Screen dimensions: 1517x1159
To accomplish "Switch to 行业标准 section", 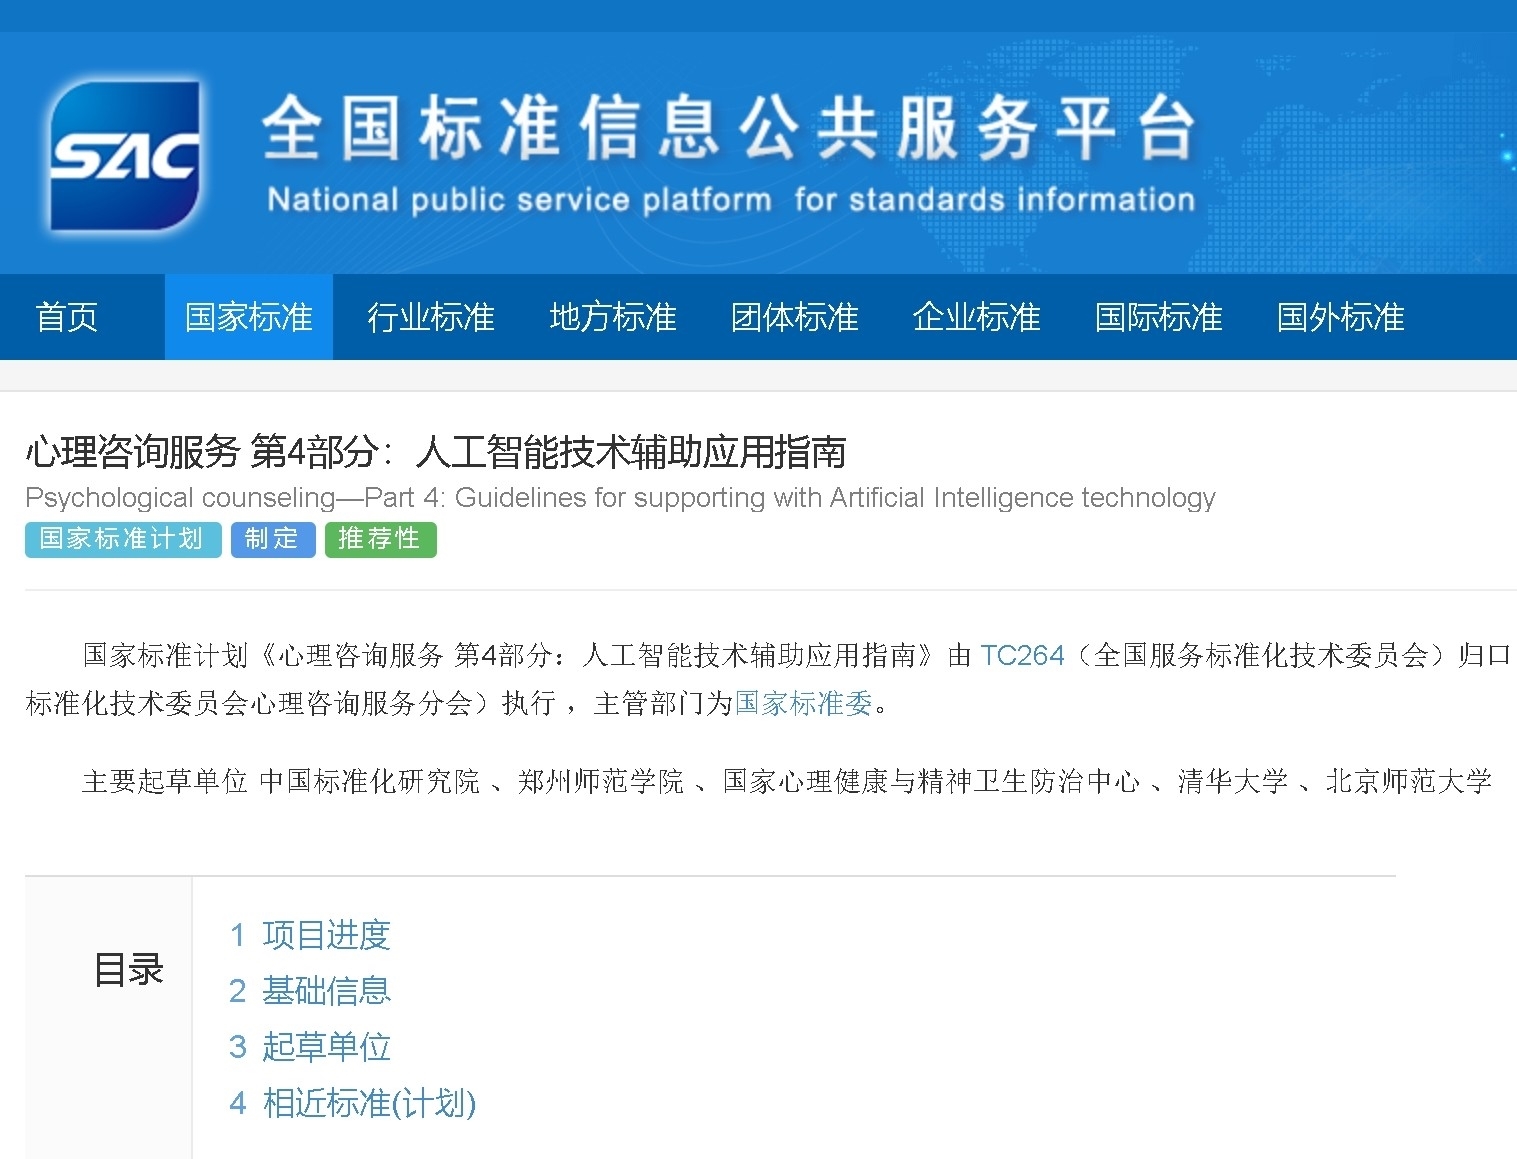I will point(430,317).
